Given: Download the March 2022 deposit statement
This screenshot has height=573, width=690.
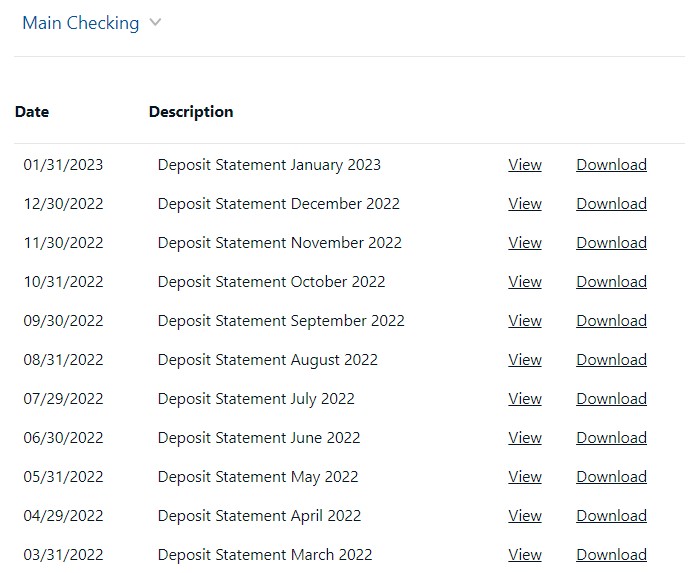Looking at the screenshot, I should click(x=611, y=555).
